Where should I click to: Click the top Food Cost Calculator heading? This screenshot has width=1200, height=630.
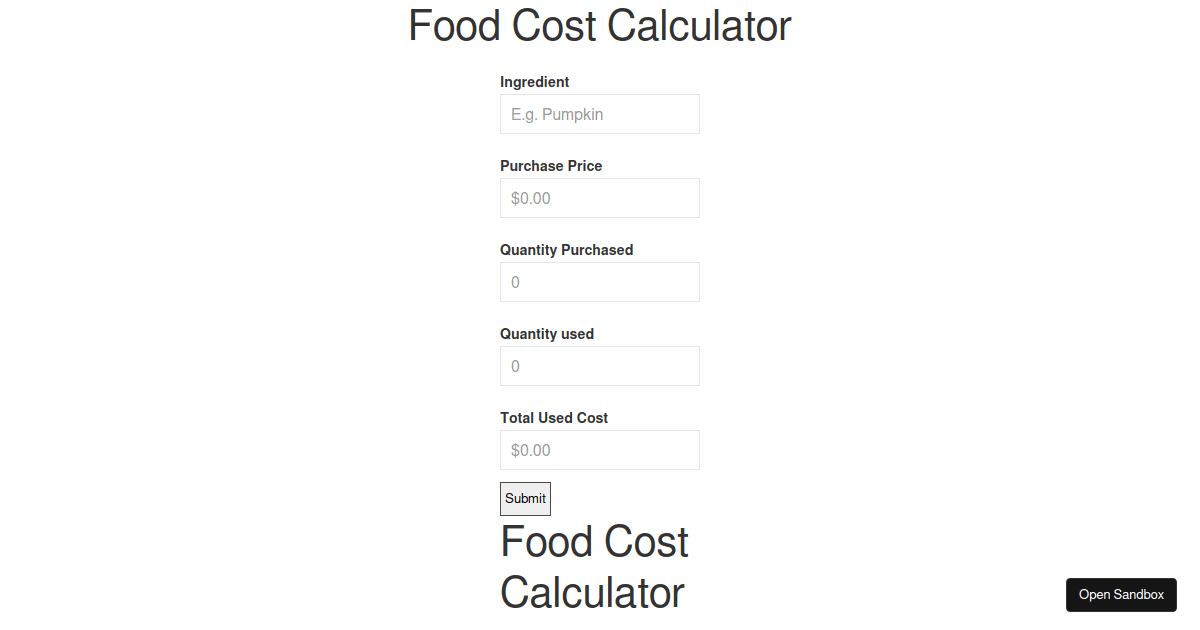600,26
